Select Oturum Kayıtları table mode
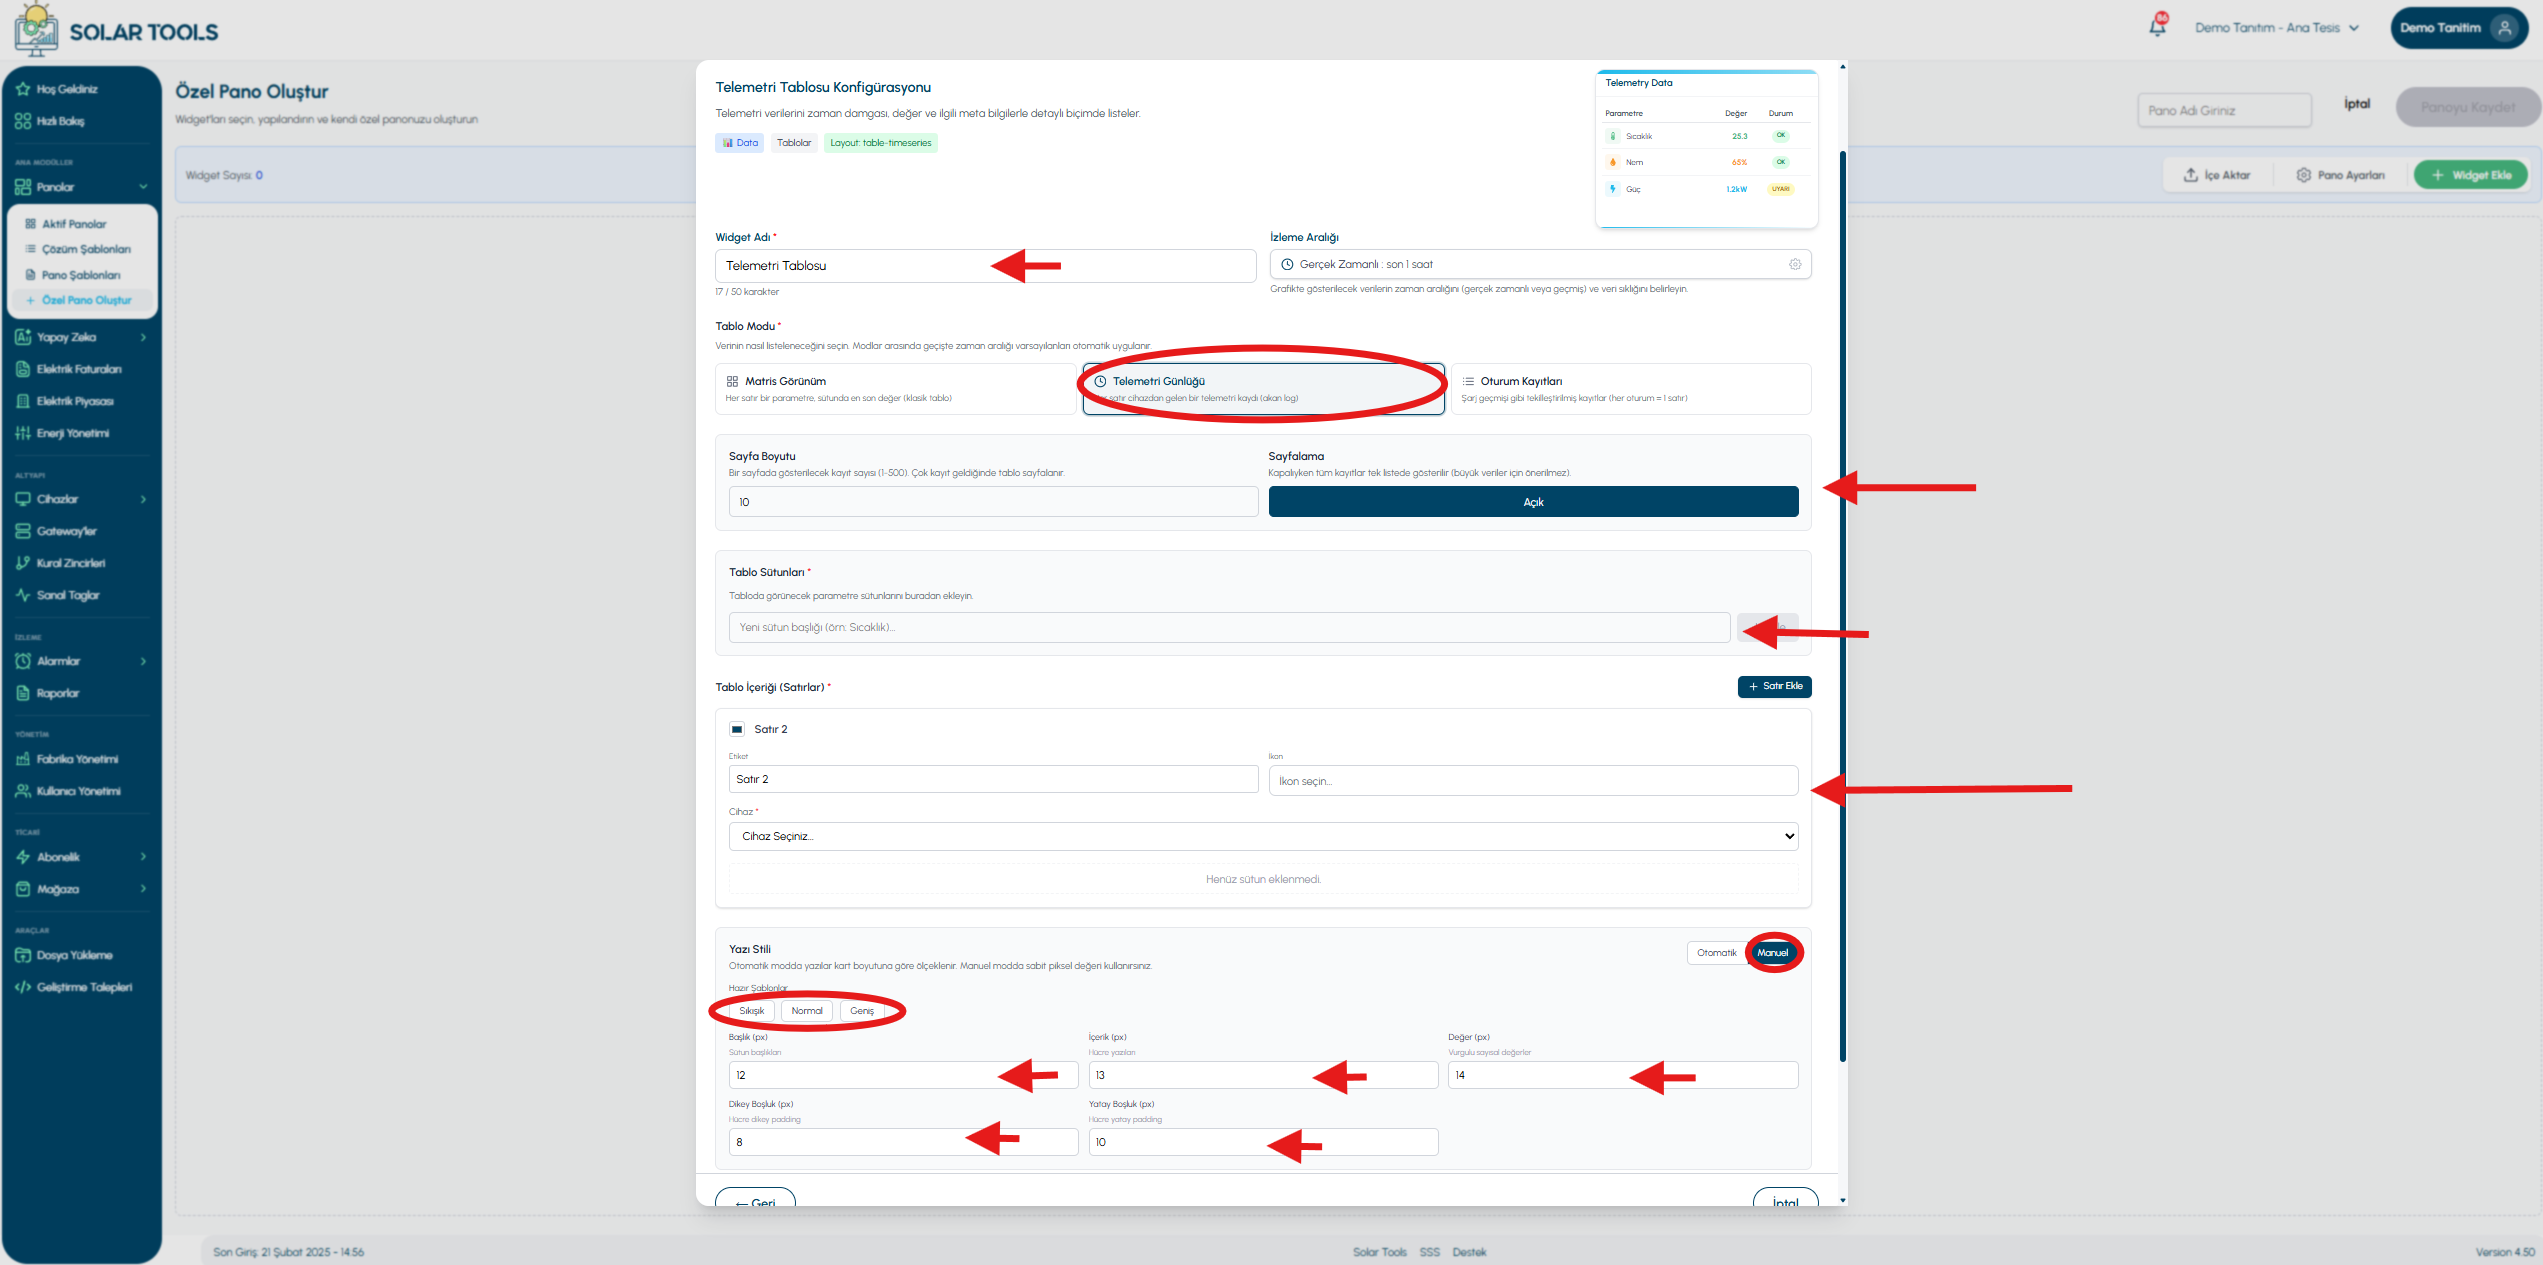Screen dimensions: 2543x1265 click(x=1631, y=389)
